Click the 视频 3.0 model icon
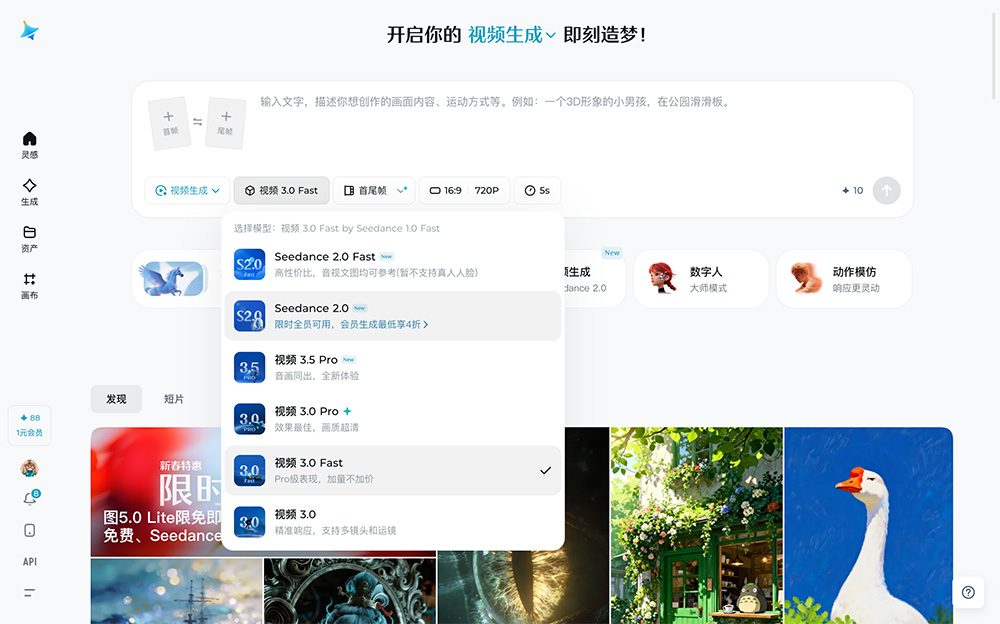Viewport: 1000px width, 624px height. [249, 522]
